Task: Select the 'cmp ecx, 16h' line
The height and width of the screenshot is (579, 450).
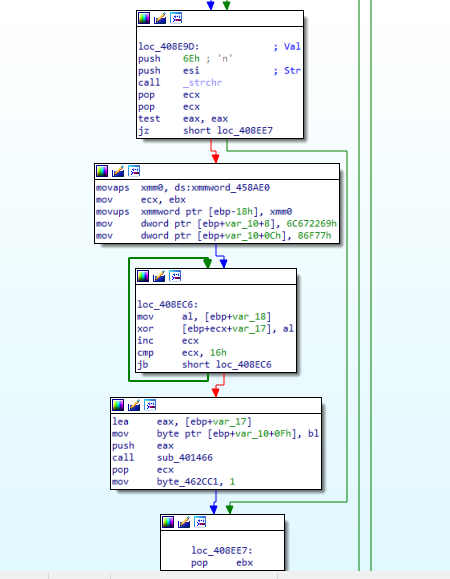Action: 182,353
